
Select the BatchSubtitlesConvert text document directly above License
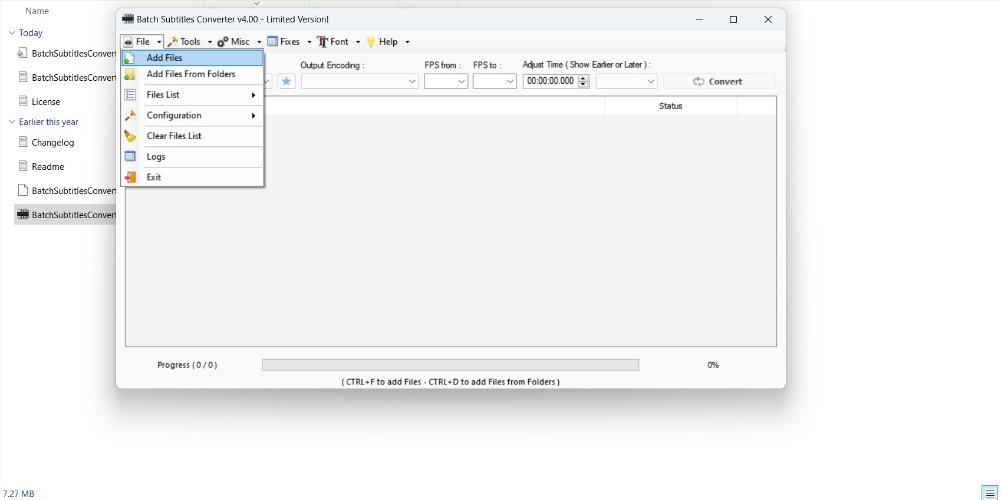[x=65, y=77]
